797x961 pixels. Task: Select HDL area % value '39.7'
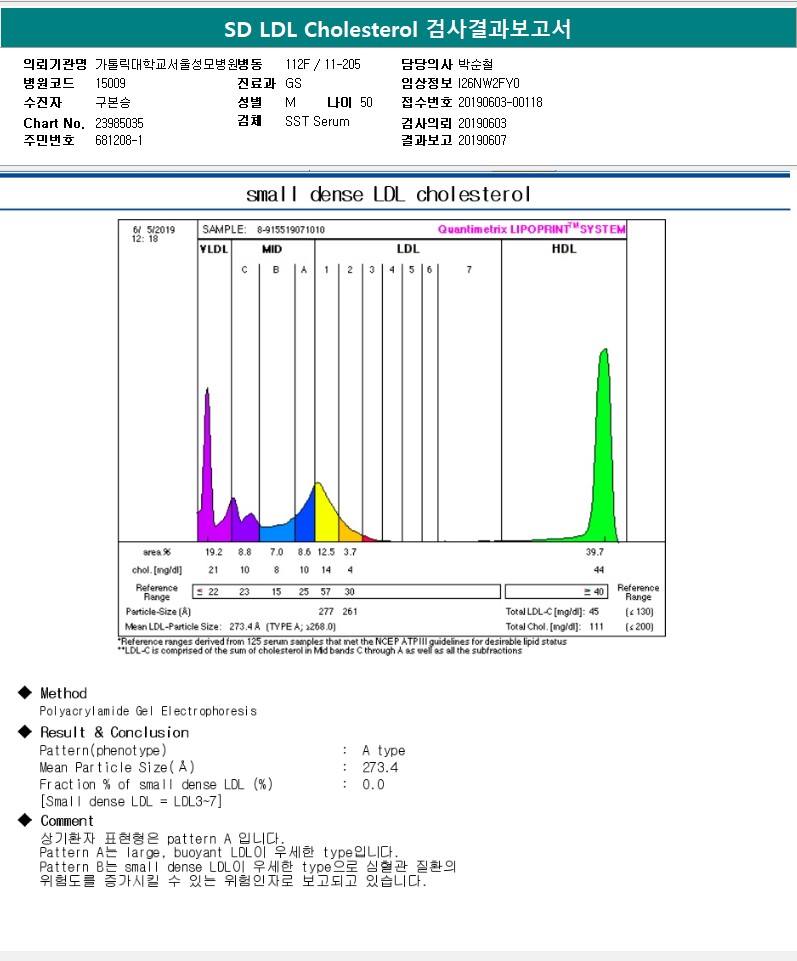595,552
